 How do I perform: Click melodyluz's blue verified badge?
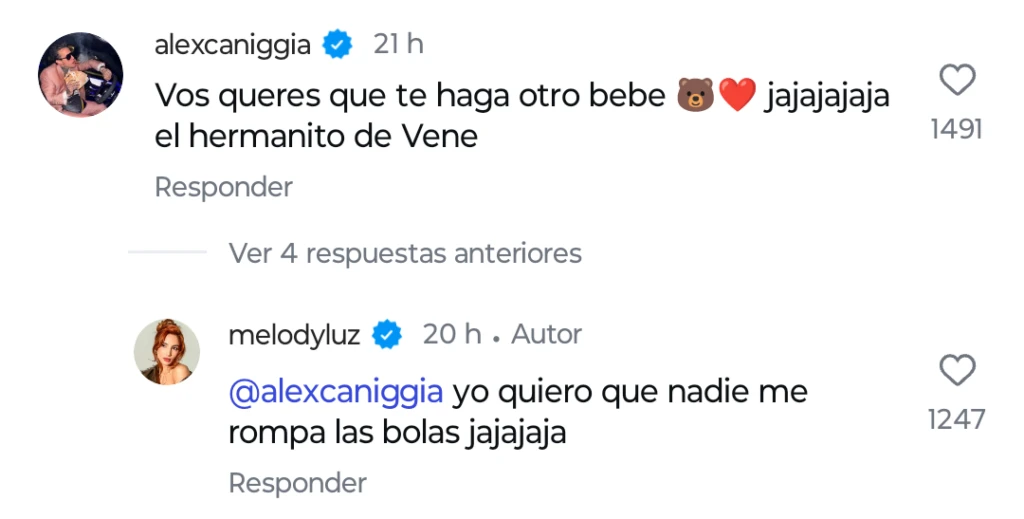[387, 334]
